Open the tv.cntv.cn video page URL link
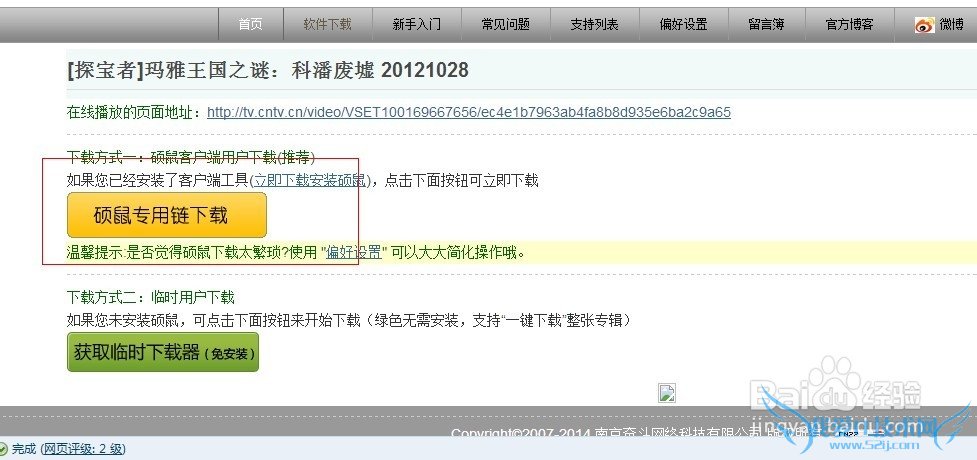 click(x=469, y=112)
